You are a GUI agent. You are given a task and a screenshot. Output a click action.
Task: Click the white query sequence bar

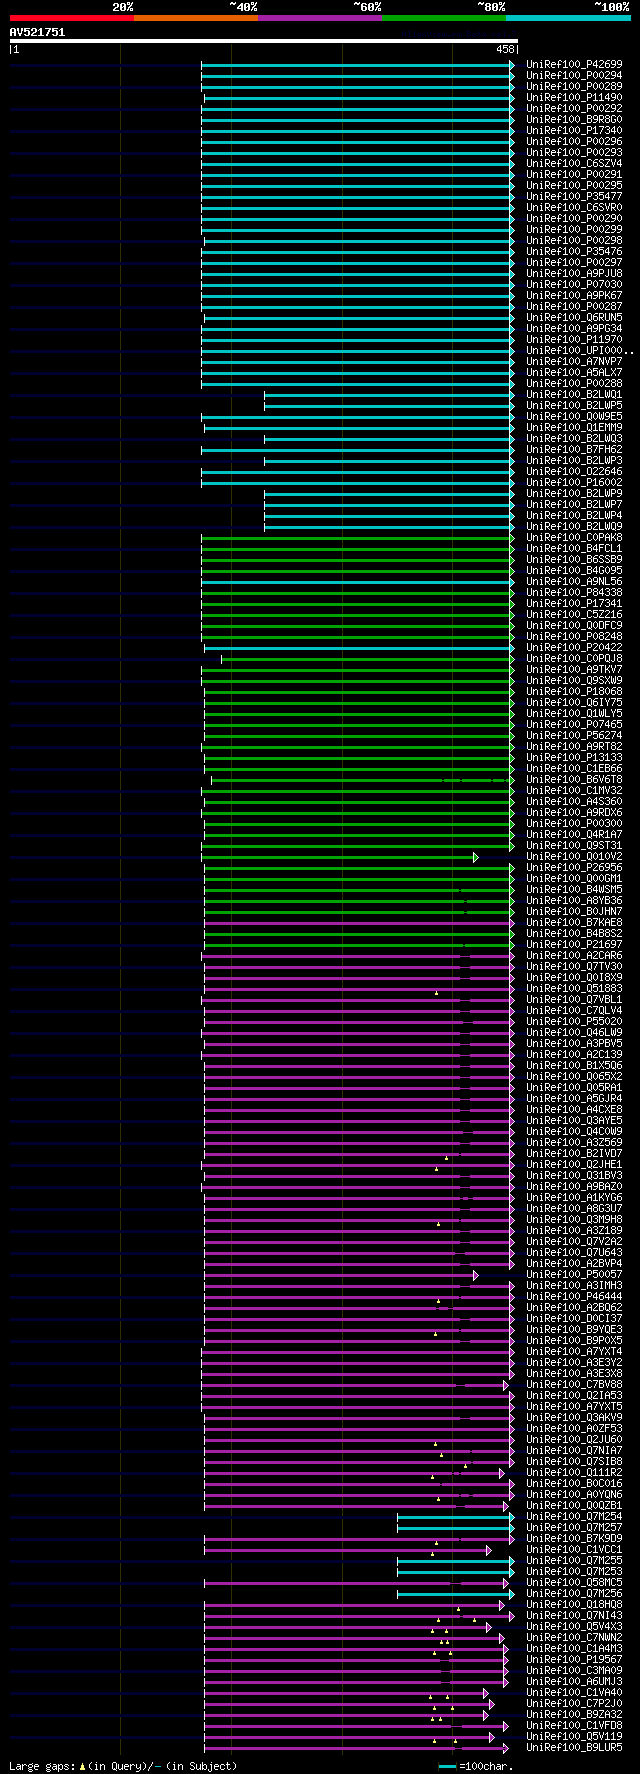coord(264,41)
